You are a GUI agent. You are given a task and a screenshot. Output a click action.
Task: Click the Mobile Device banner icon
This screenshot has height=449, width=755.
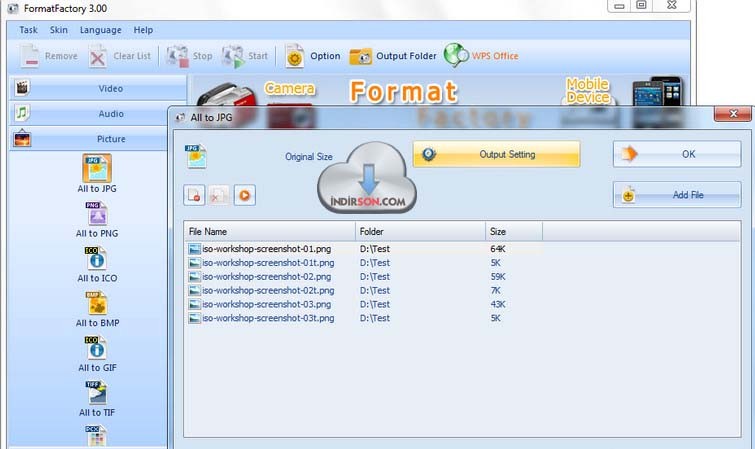(x=587, y=91)
